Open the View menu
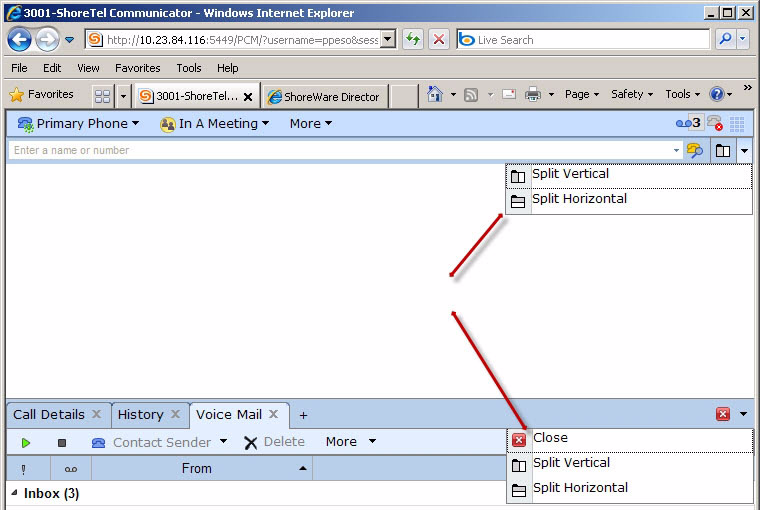 coord(88,68)
